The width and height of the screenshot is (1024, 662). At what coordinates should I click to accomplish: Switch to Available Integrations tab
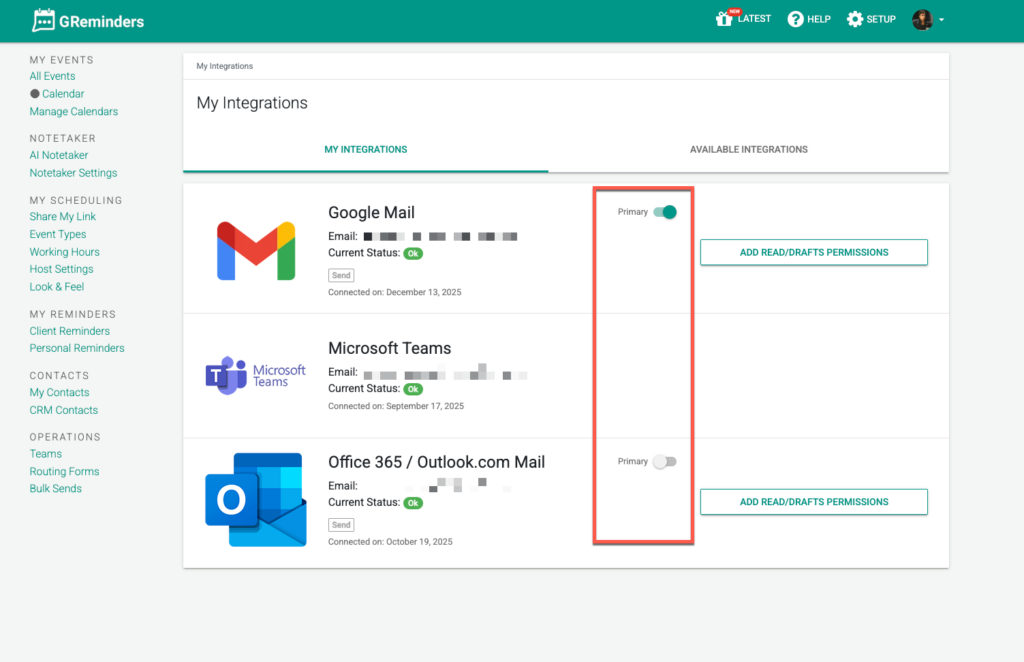click(x=748, y=150)
